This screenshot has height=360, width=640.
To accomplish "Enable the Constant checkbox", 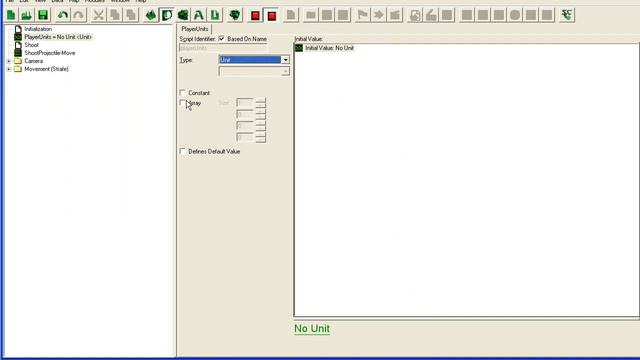I will point(182,93).
